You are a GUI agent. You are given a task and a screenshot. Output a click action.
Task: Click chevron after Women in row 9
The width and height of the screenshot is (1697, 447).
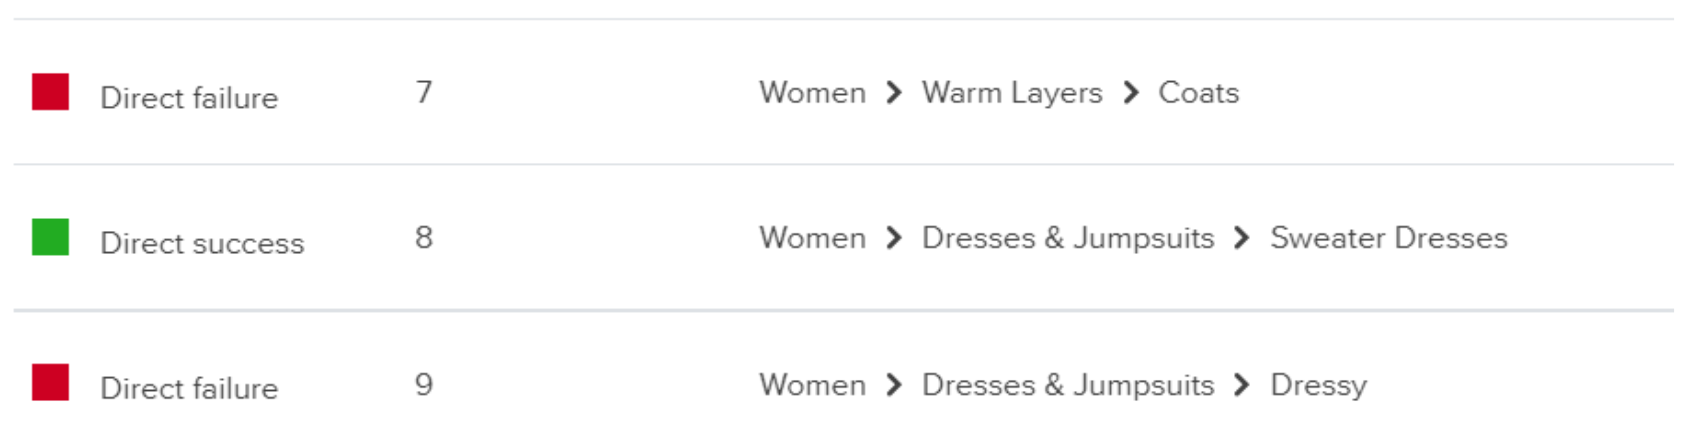(x=894, y=385)
